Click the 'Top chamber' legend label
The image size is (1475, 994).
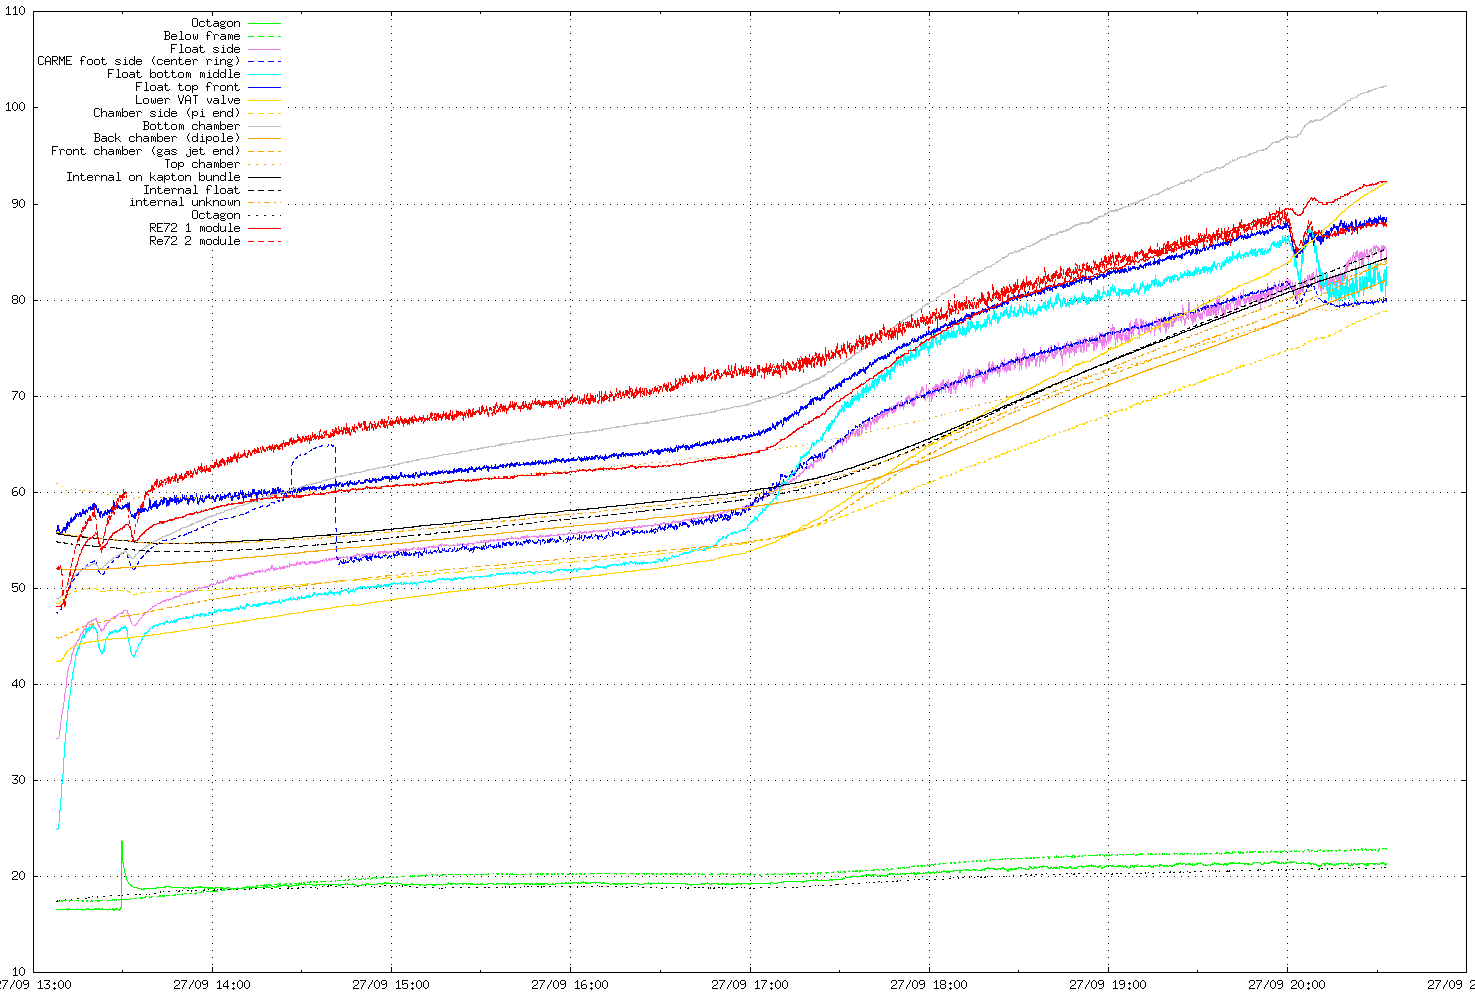pyautogui.click(x=202, y=164)
